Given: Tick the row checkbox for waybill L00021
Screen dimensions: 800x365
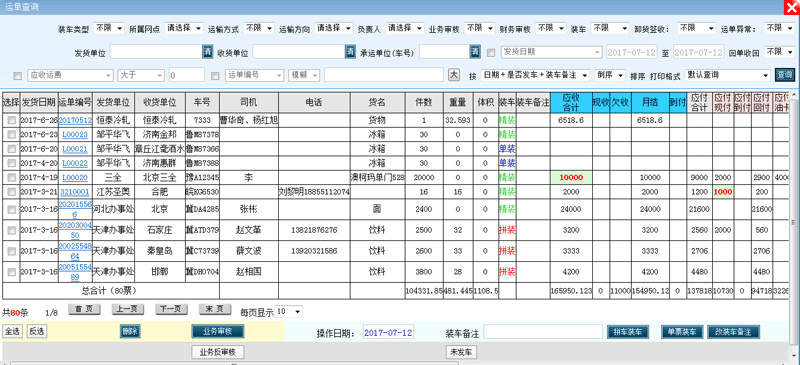Looking at the screenshot, I should [x=11, y=149].
